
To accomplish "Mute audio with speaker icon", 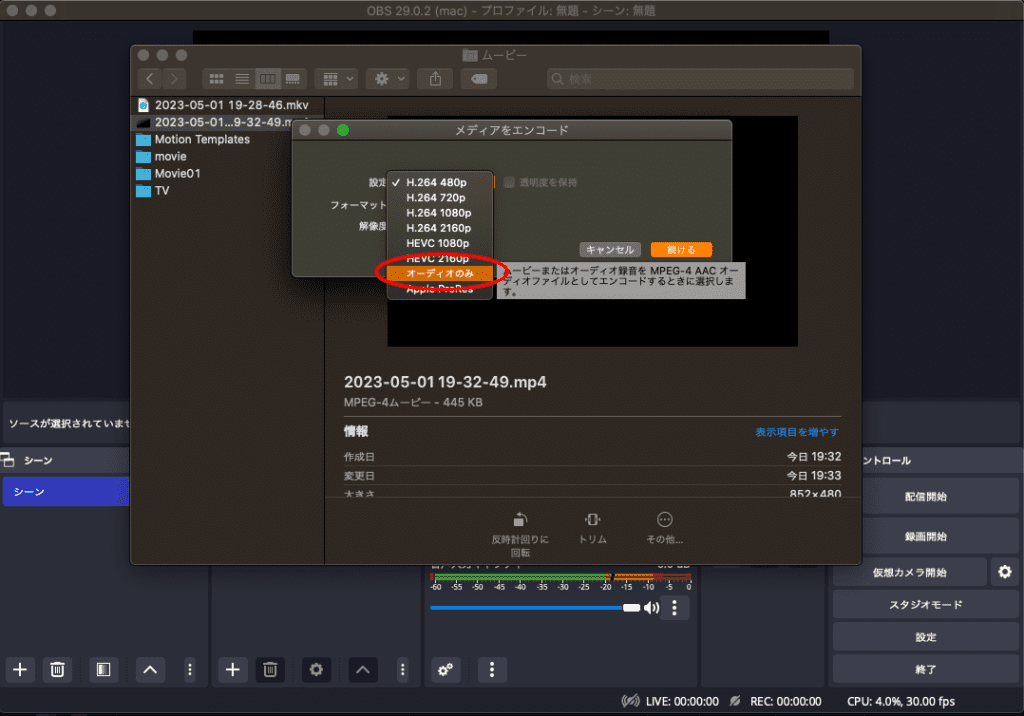I will click(651, 608).
